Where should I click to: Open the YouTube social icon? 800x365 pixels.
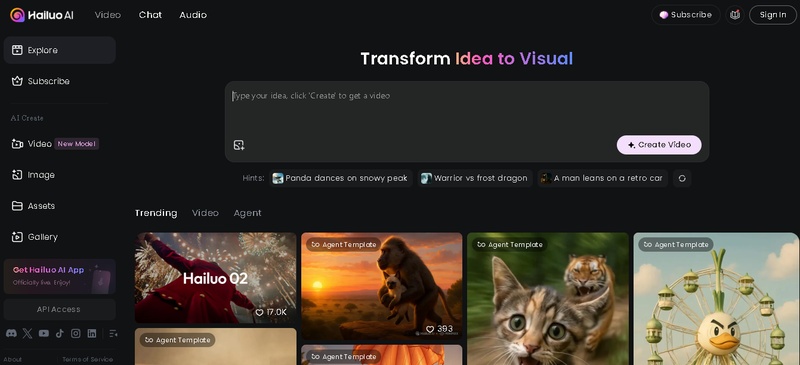pyautogui.click(x=44, y=333)
